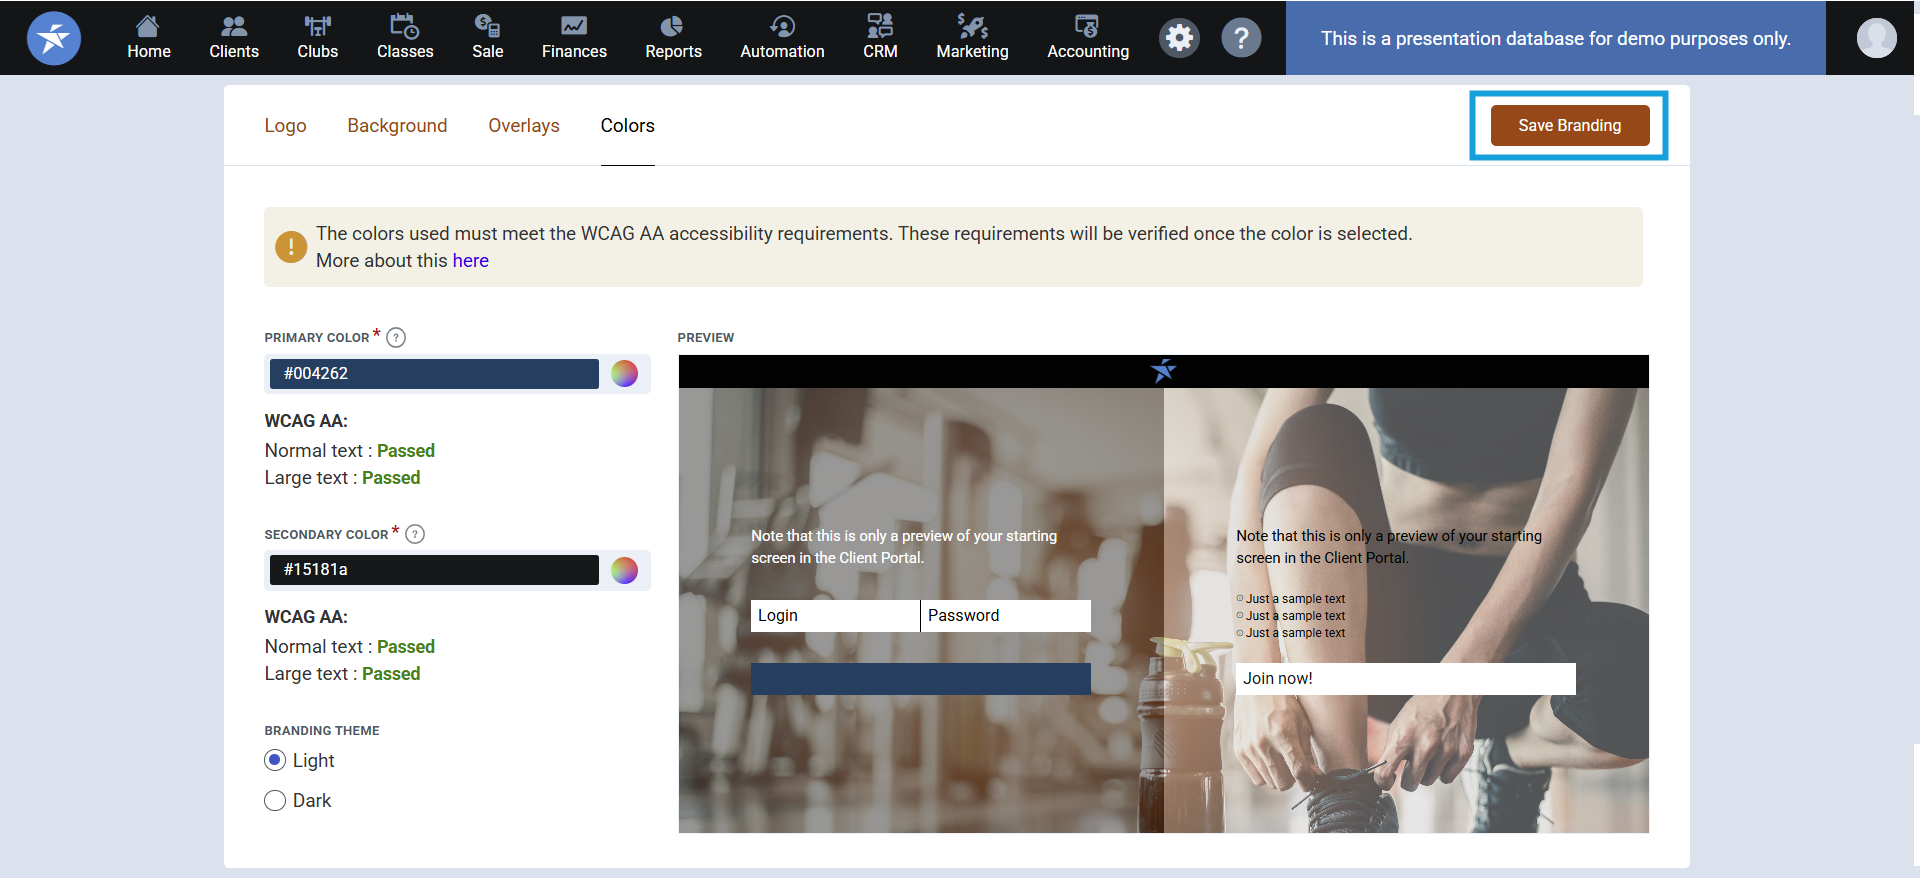Open the Automation menu
The height and width of the screenshot is (878, 1920).
(x=782, y=38)
